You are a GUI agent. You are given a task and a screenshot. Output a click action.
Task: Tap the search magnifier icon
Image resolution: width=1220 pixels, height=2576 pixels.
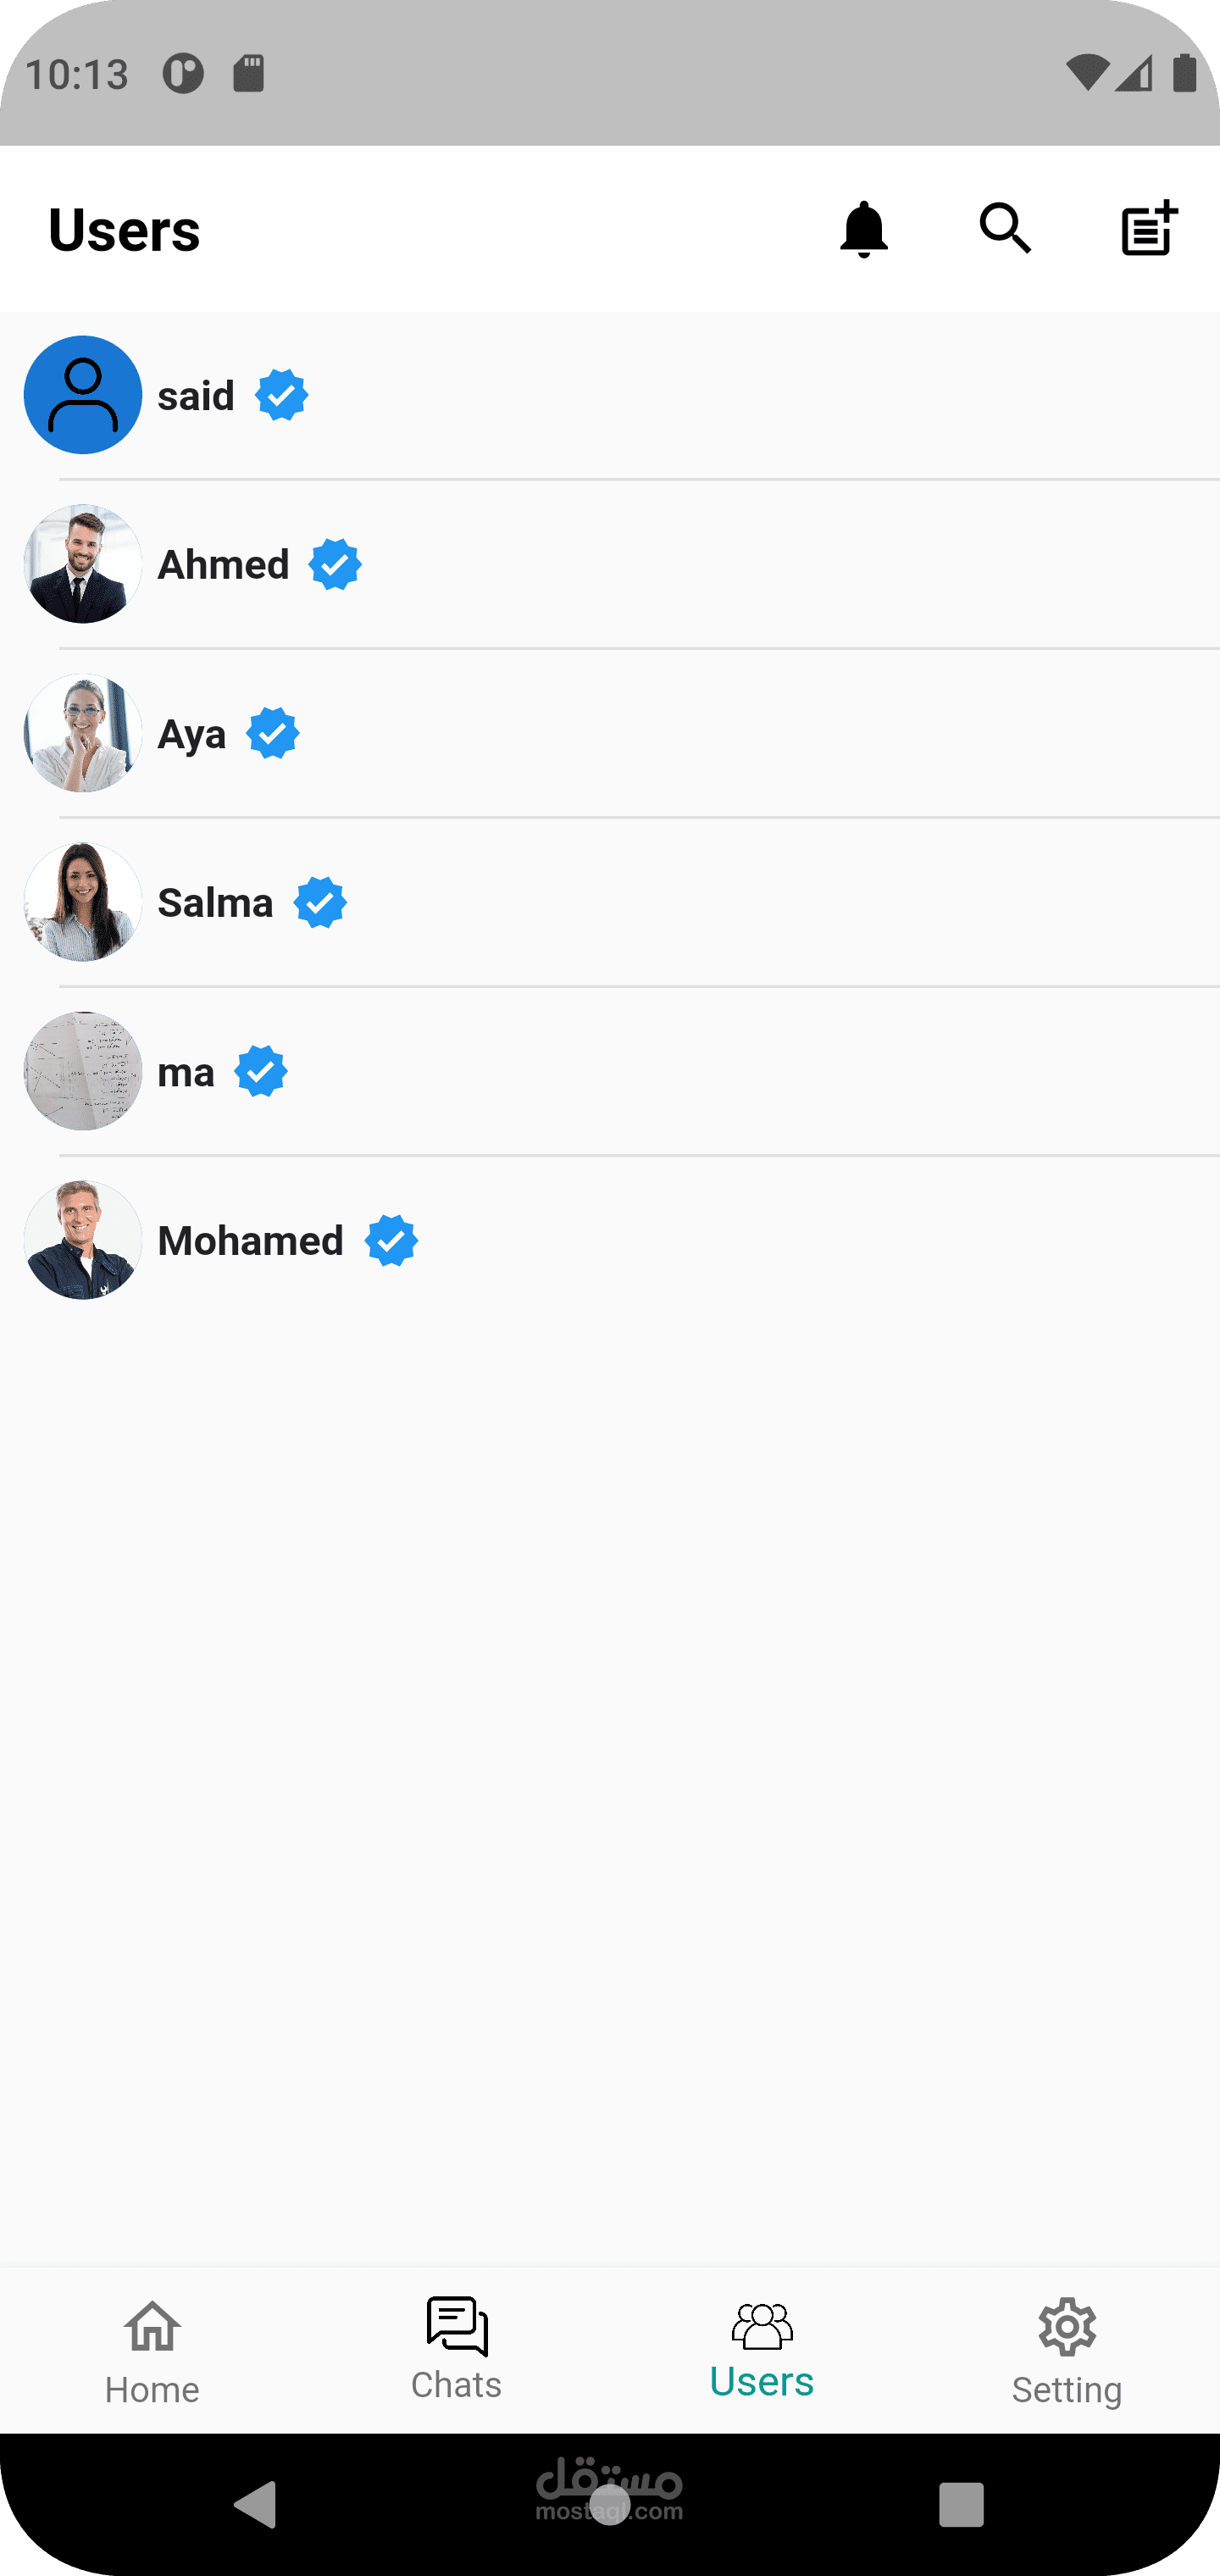tap(1005, 229)
